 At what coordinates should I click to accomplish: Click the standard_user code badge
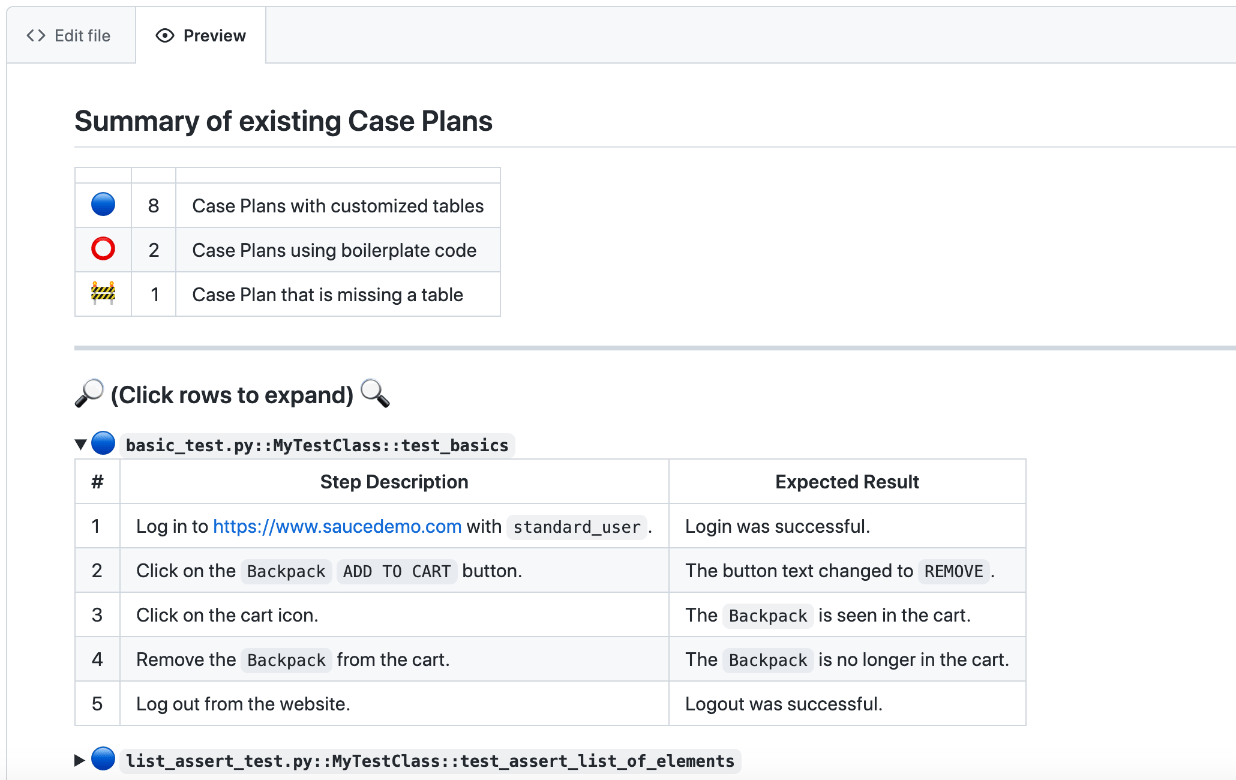(576, 526)
